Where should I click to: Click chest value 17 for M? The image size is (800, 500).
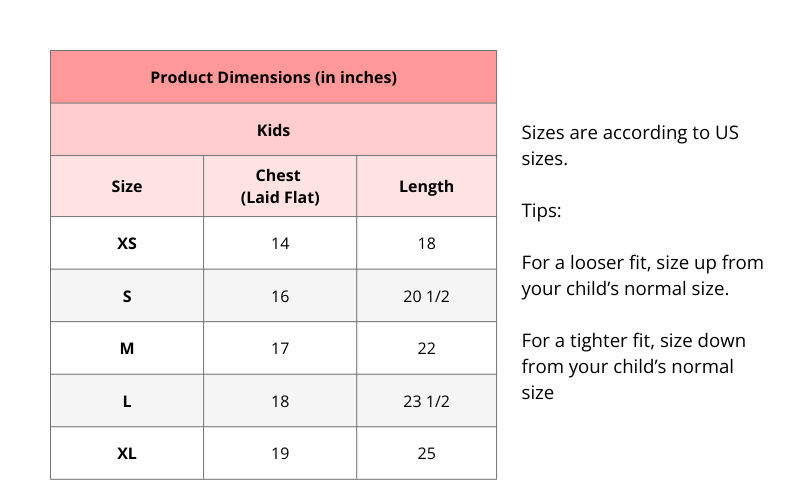point(280,348)
